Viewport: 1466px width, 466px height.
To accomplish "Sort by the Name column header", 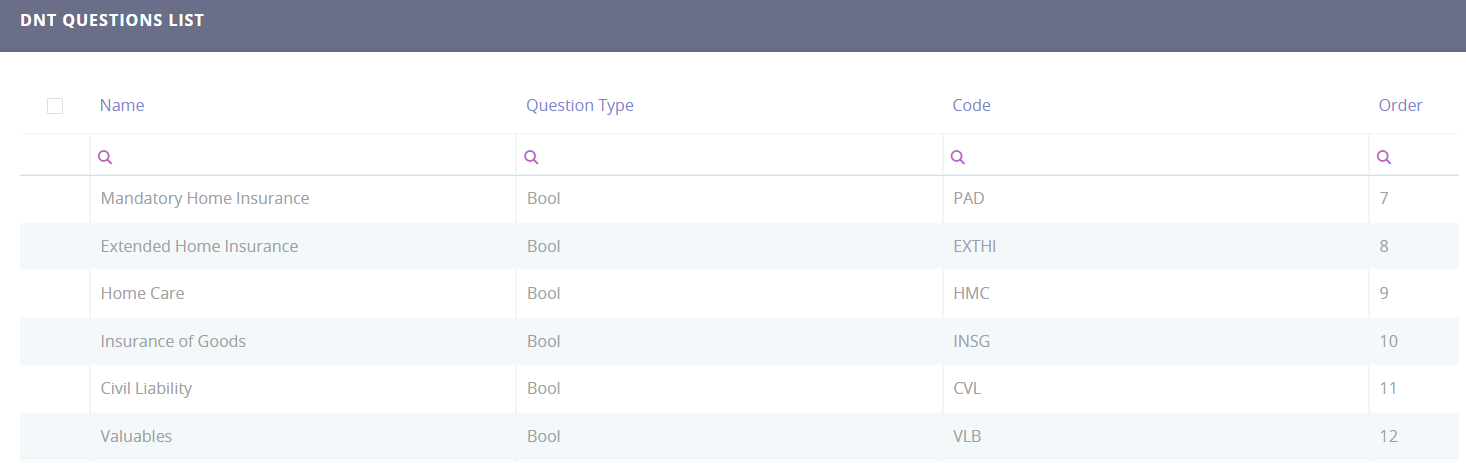I will pyautogui.click(x=122, y=106).
